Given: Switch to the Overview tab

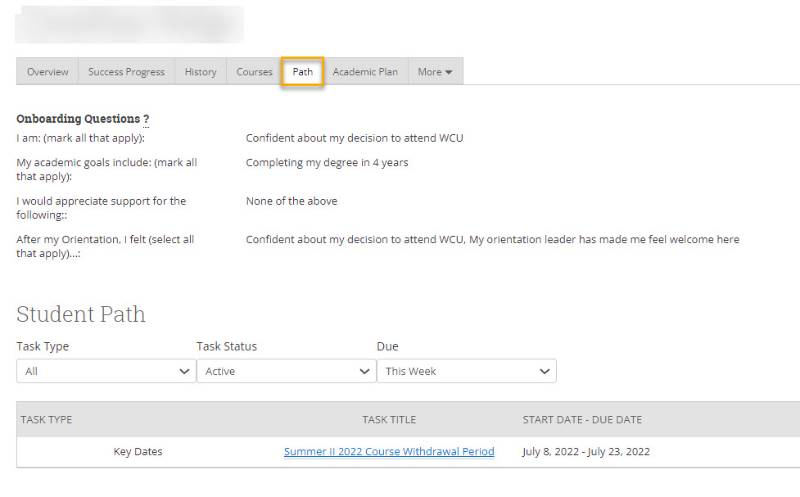Looking at the screenshot, I should pos(47,72).
